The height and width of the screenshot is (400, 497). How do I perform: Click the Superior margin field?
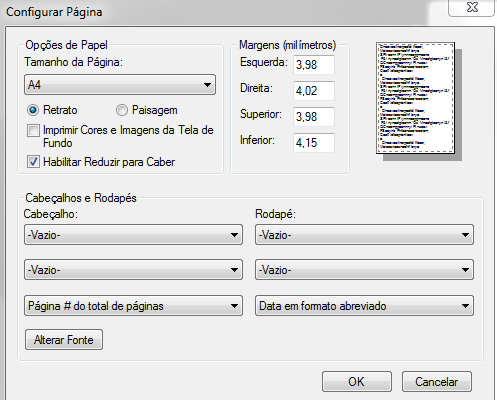click(x=314, y=117)
